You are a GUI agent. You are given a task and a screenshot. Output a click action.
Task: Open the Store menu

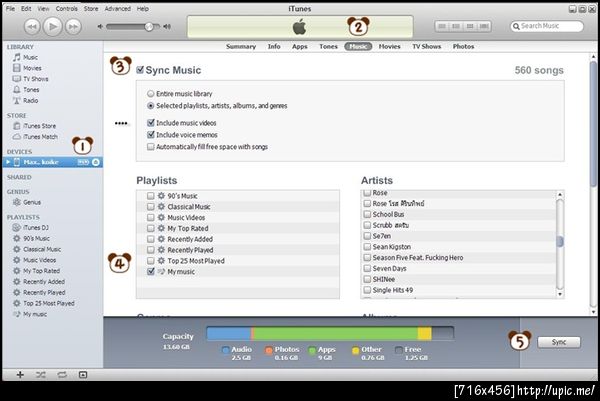91,8
